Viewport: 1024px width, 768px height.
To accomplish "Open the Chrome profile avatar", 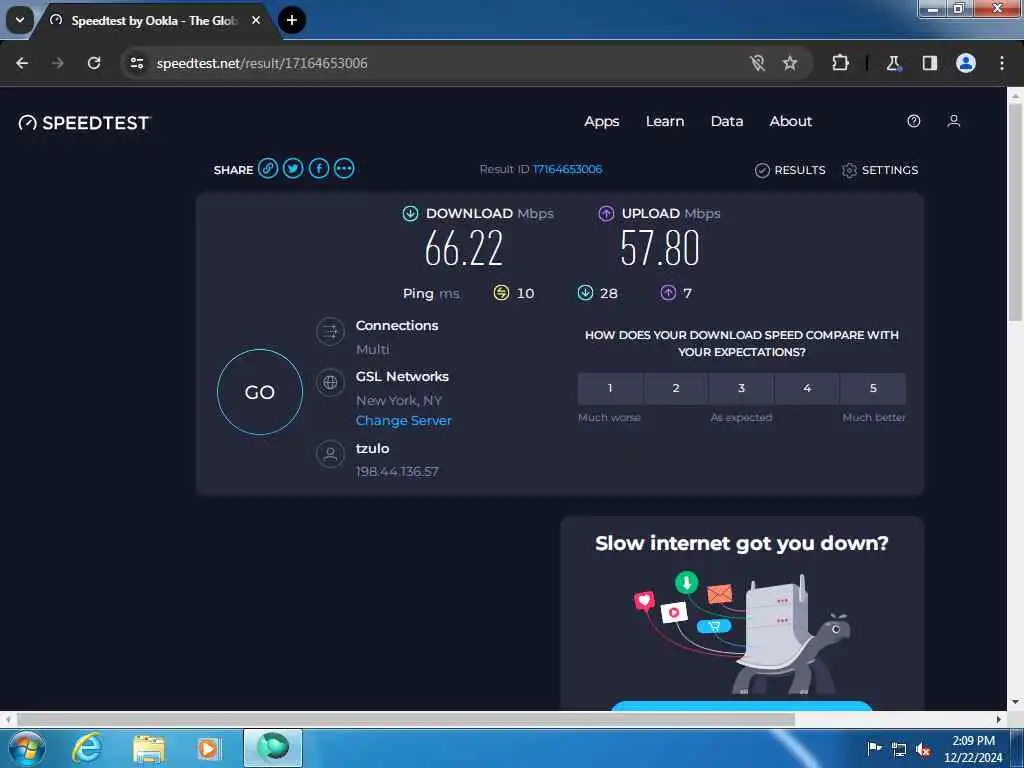I will tap(966, 63).
